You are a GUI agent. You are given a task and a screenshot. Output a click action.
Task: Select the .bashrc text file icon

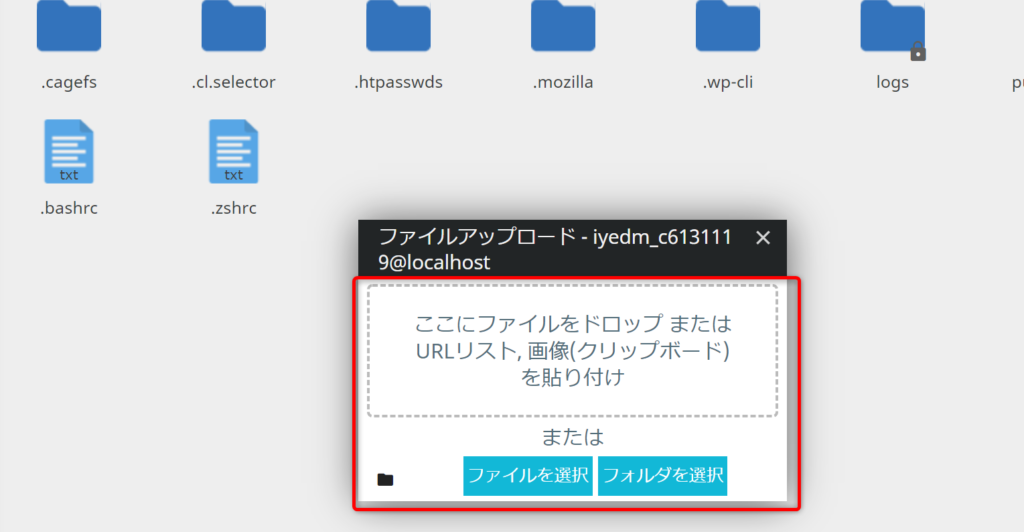pyautogui.click(x=69, y=151)
